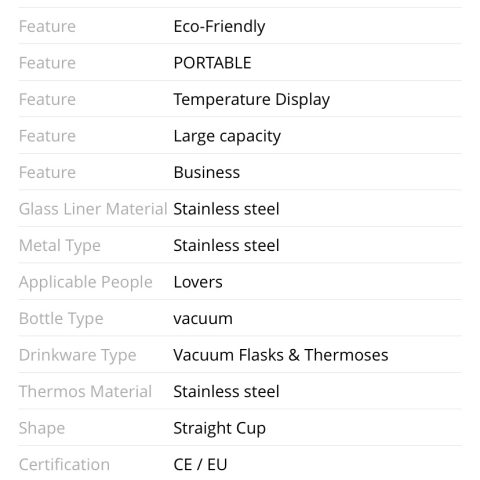480x480 pixels.
Task: Select the CE / EU value
Action: (200, 464)
